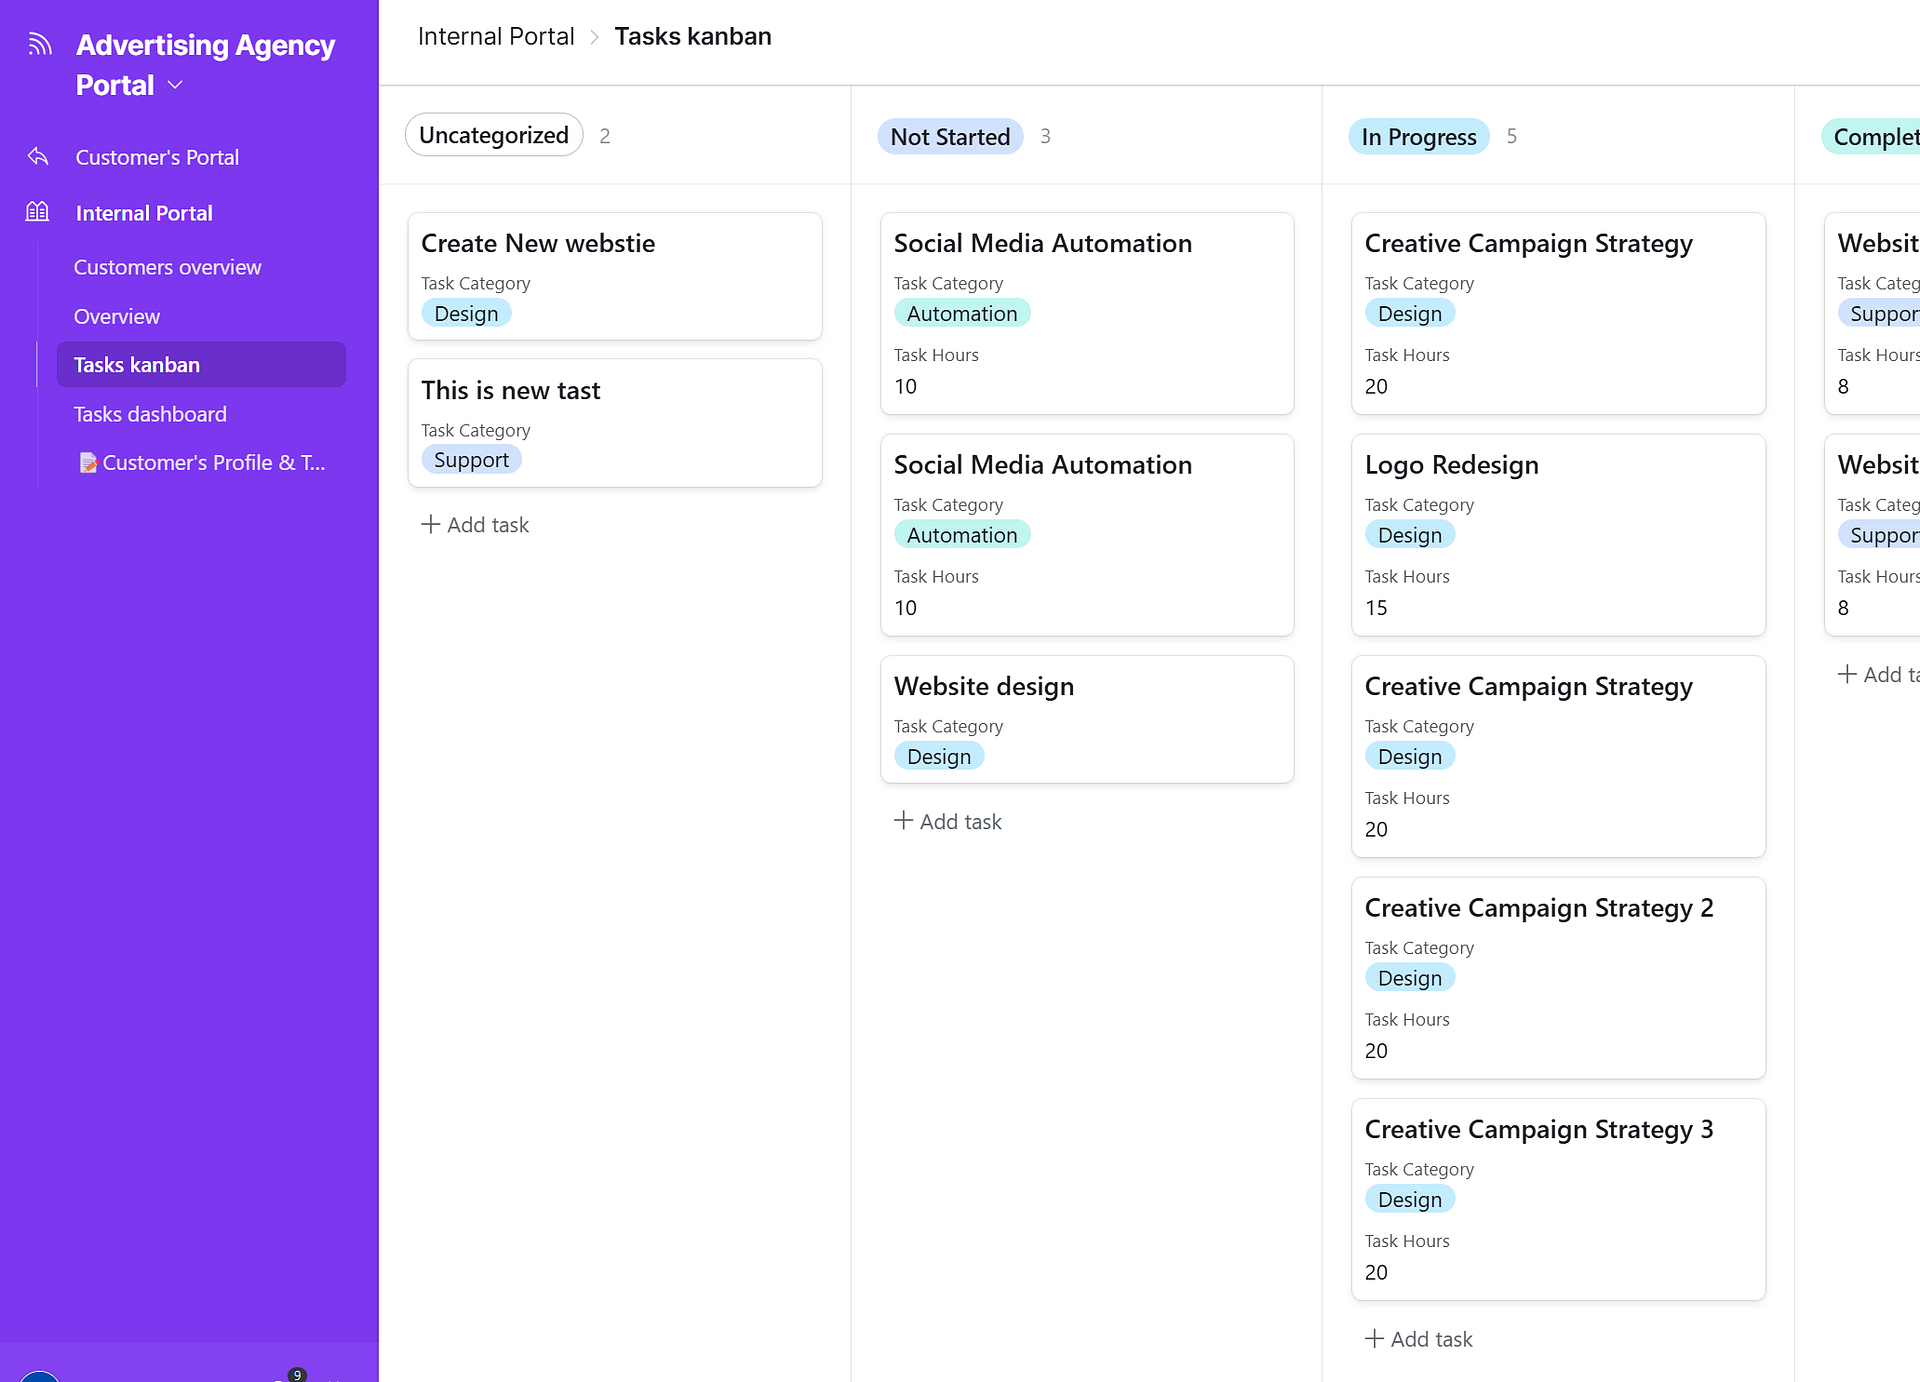Click the notification badge showing 9

click(297, 1374)
